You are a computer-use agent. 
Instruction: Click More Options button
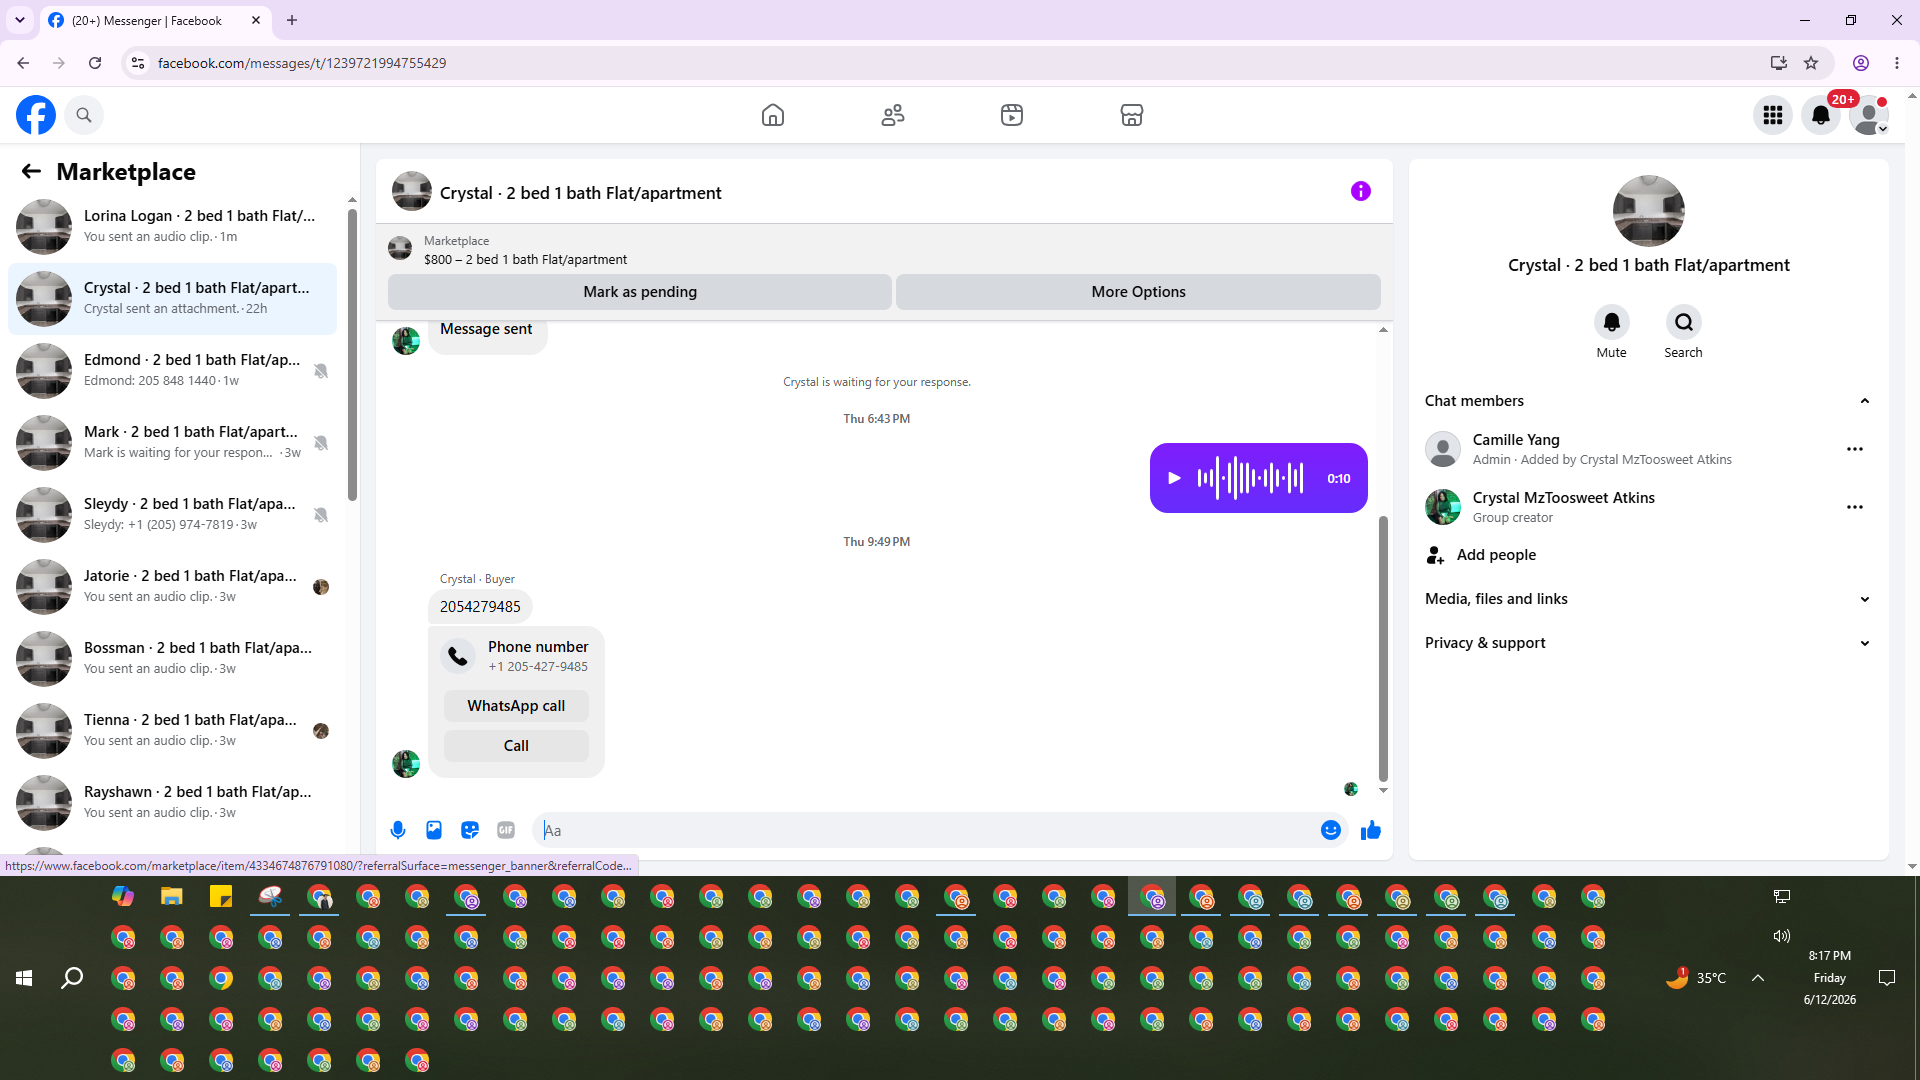(1138, 292)
